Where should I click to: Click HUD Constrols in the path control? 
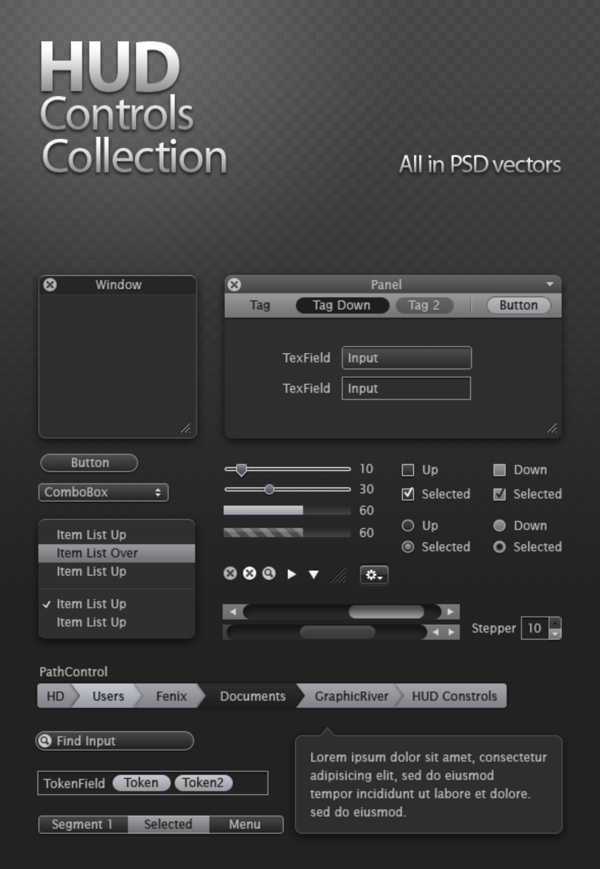click(x=454, y=696)
